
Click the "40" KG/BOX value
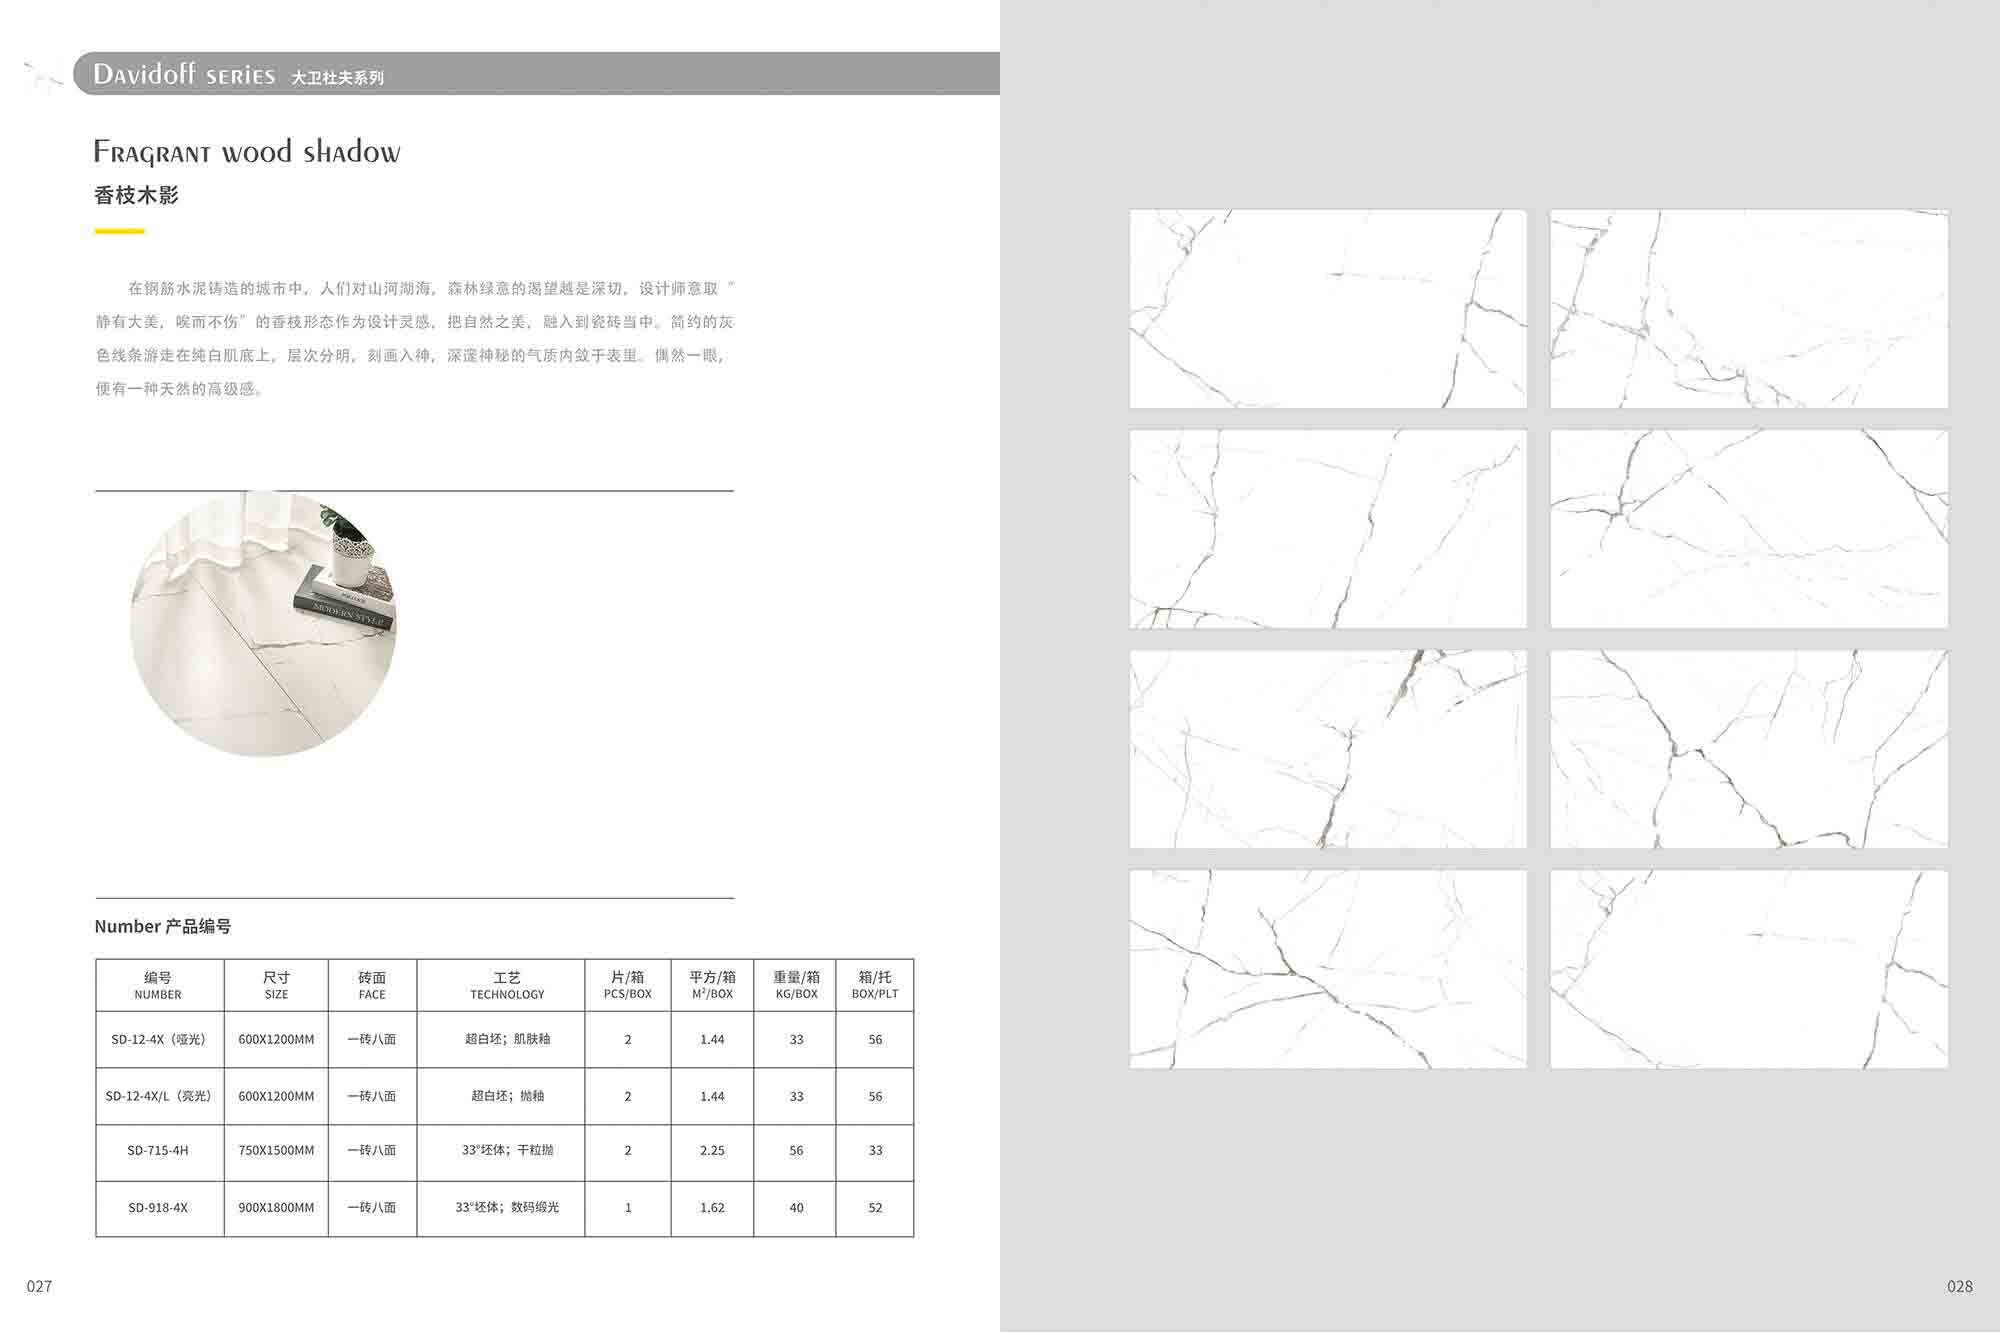point(796,1207)
